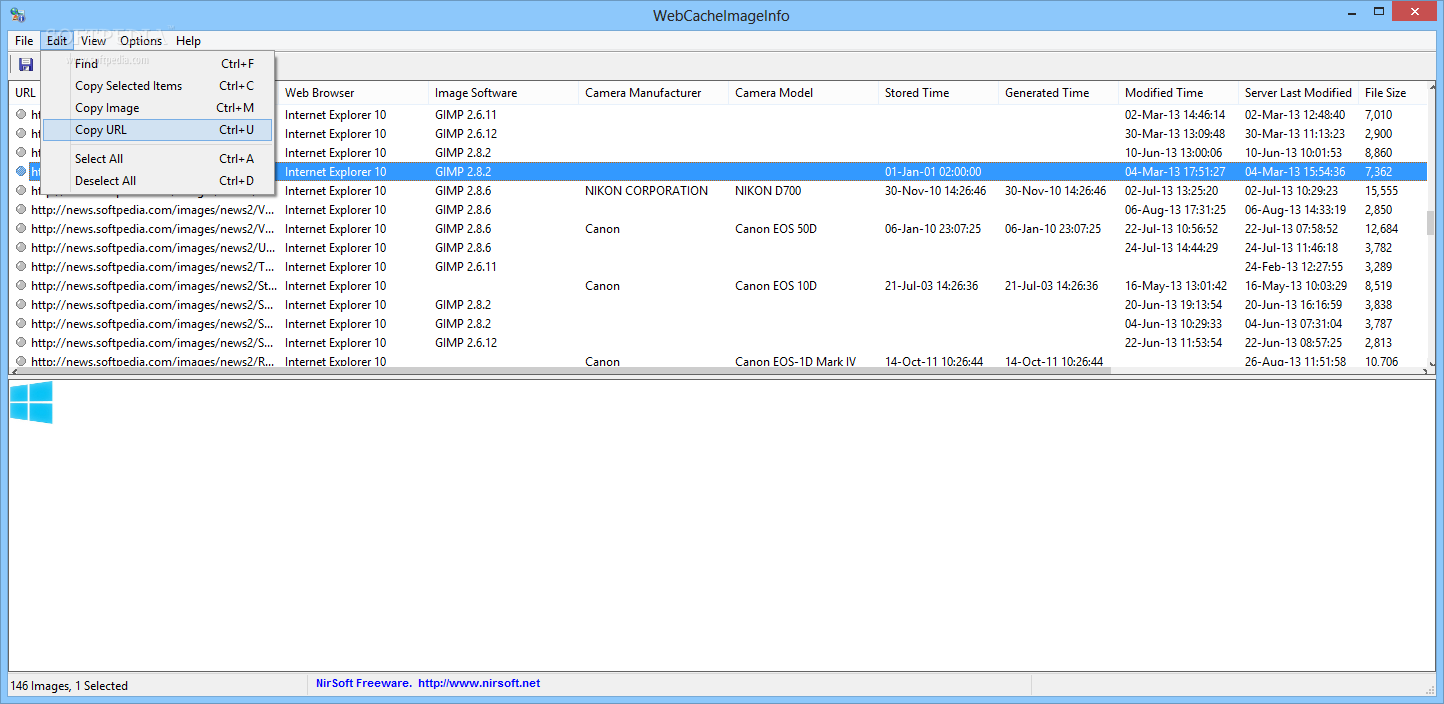Click the Windows logo image preview

[31, 403]
